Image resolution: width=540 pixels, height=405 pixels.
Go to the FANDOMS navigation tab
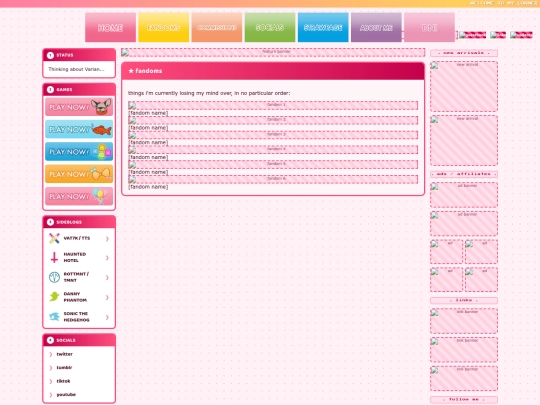(164, 28)
